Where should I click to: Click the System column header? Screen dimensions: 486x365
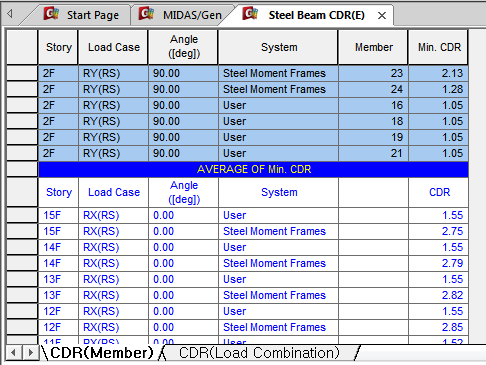point(279,47)
